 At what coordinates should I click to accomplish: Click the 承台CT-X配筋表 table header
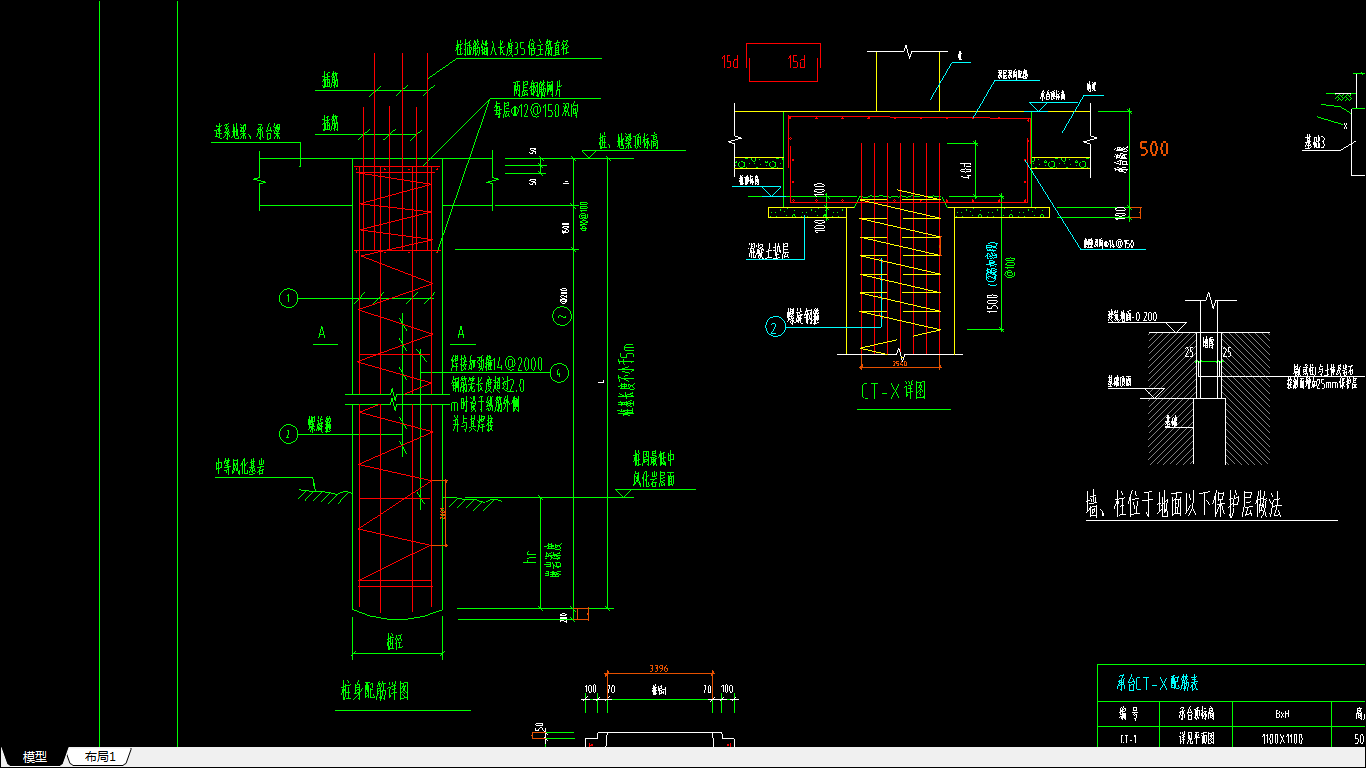1157,684
